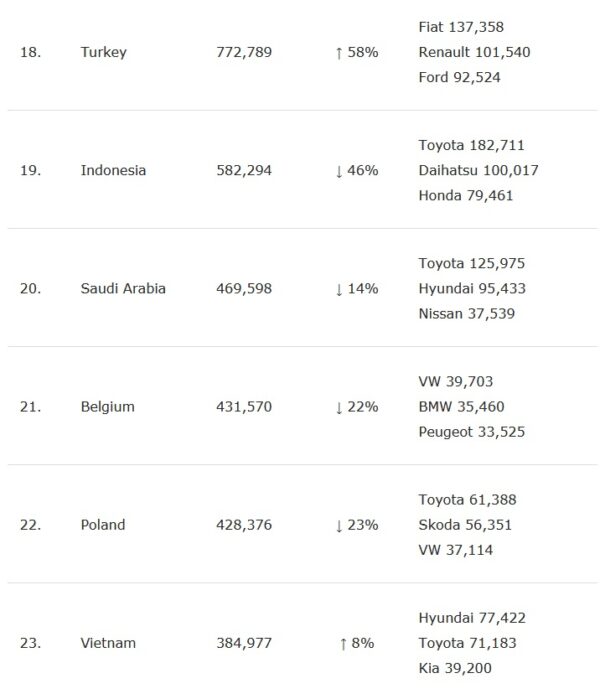Image resolution: width=600 pixels, height=699 pixels.
Task: Select the Daihatsu 100,017 brand entry
Action: click(478, 170)
